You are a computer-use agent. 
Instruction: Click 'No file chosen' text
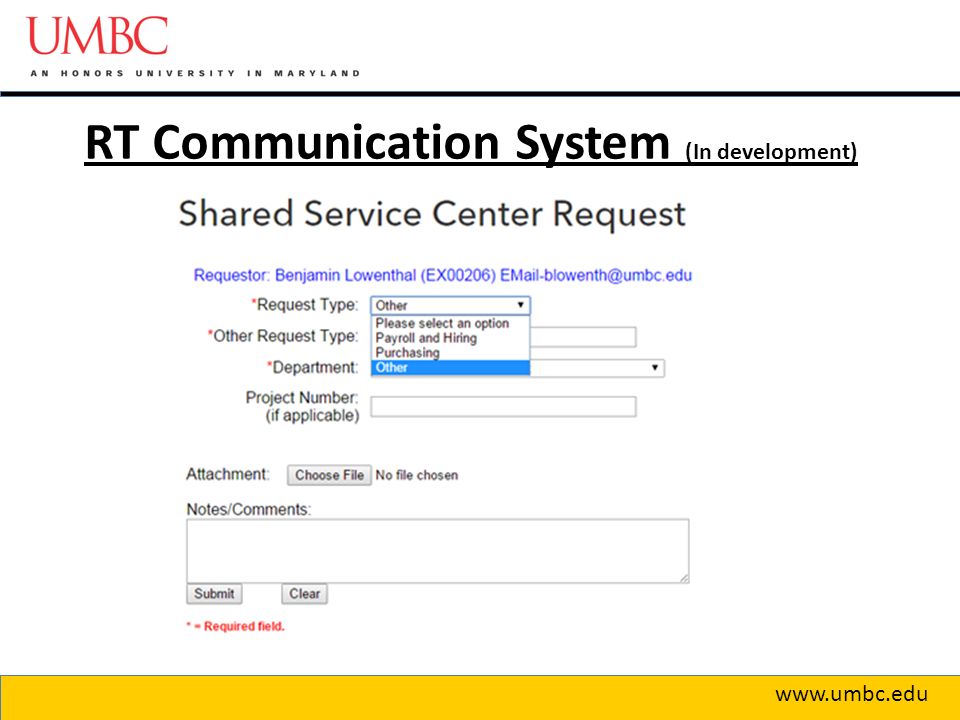coord(416,475)
